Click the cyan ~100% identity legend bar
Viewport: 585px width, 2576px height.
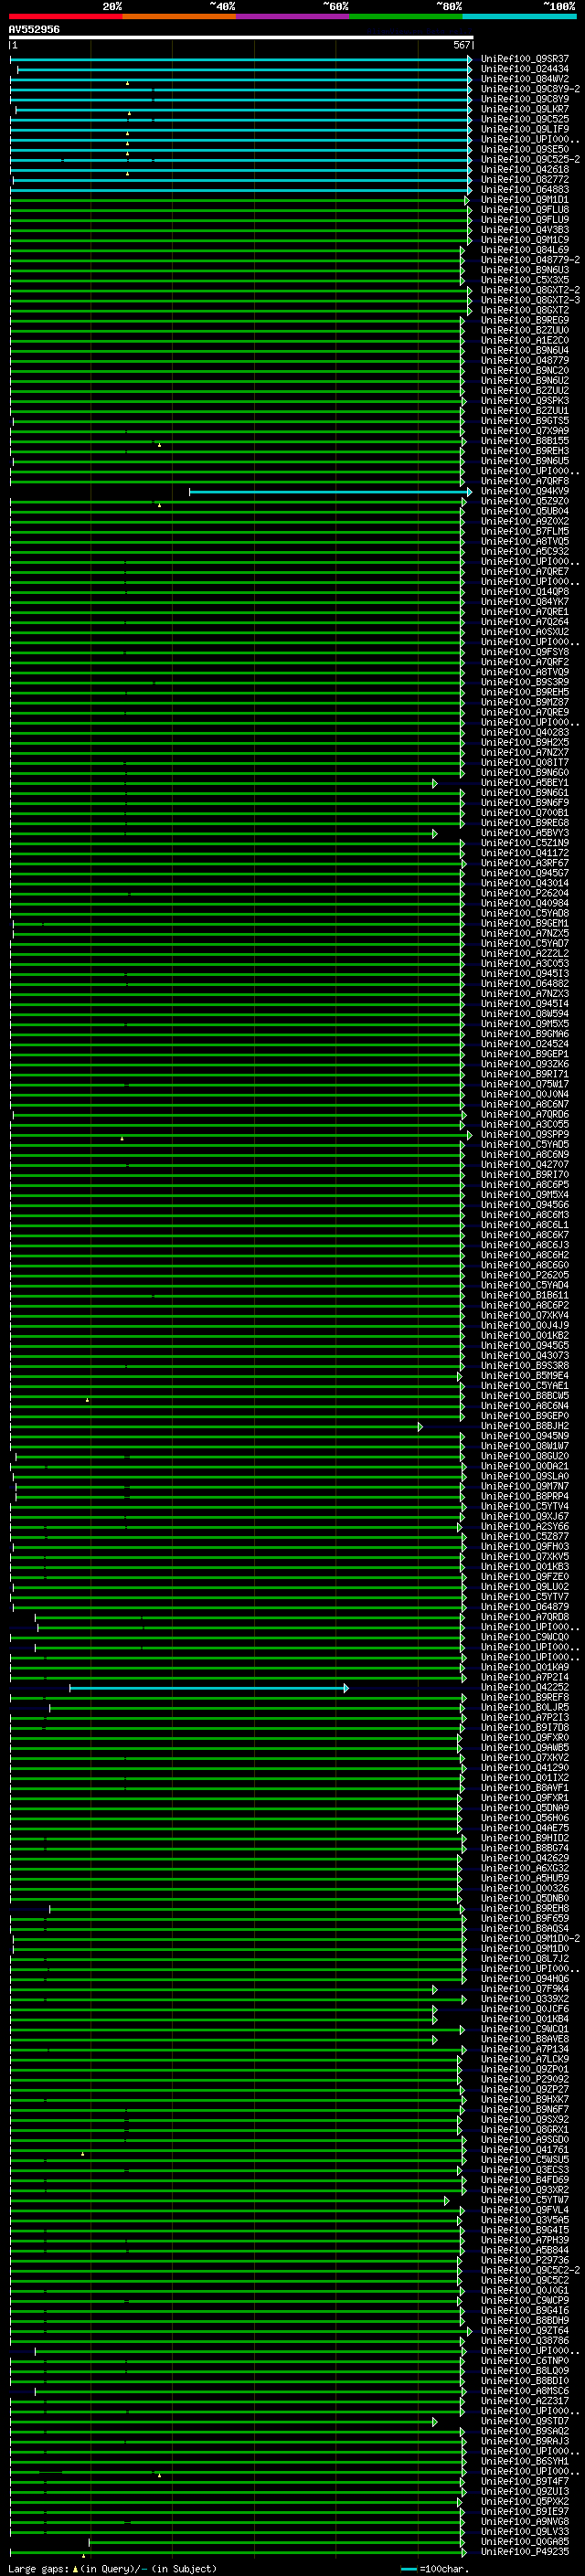click(x=519, y=16)
